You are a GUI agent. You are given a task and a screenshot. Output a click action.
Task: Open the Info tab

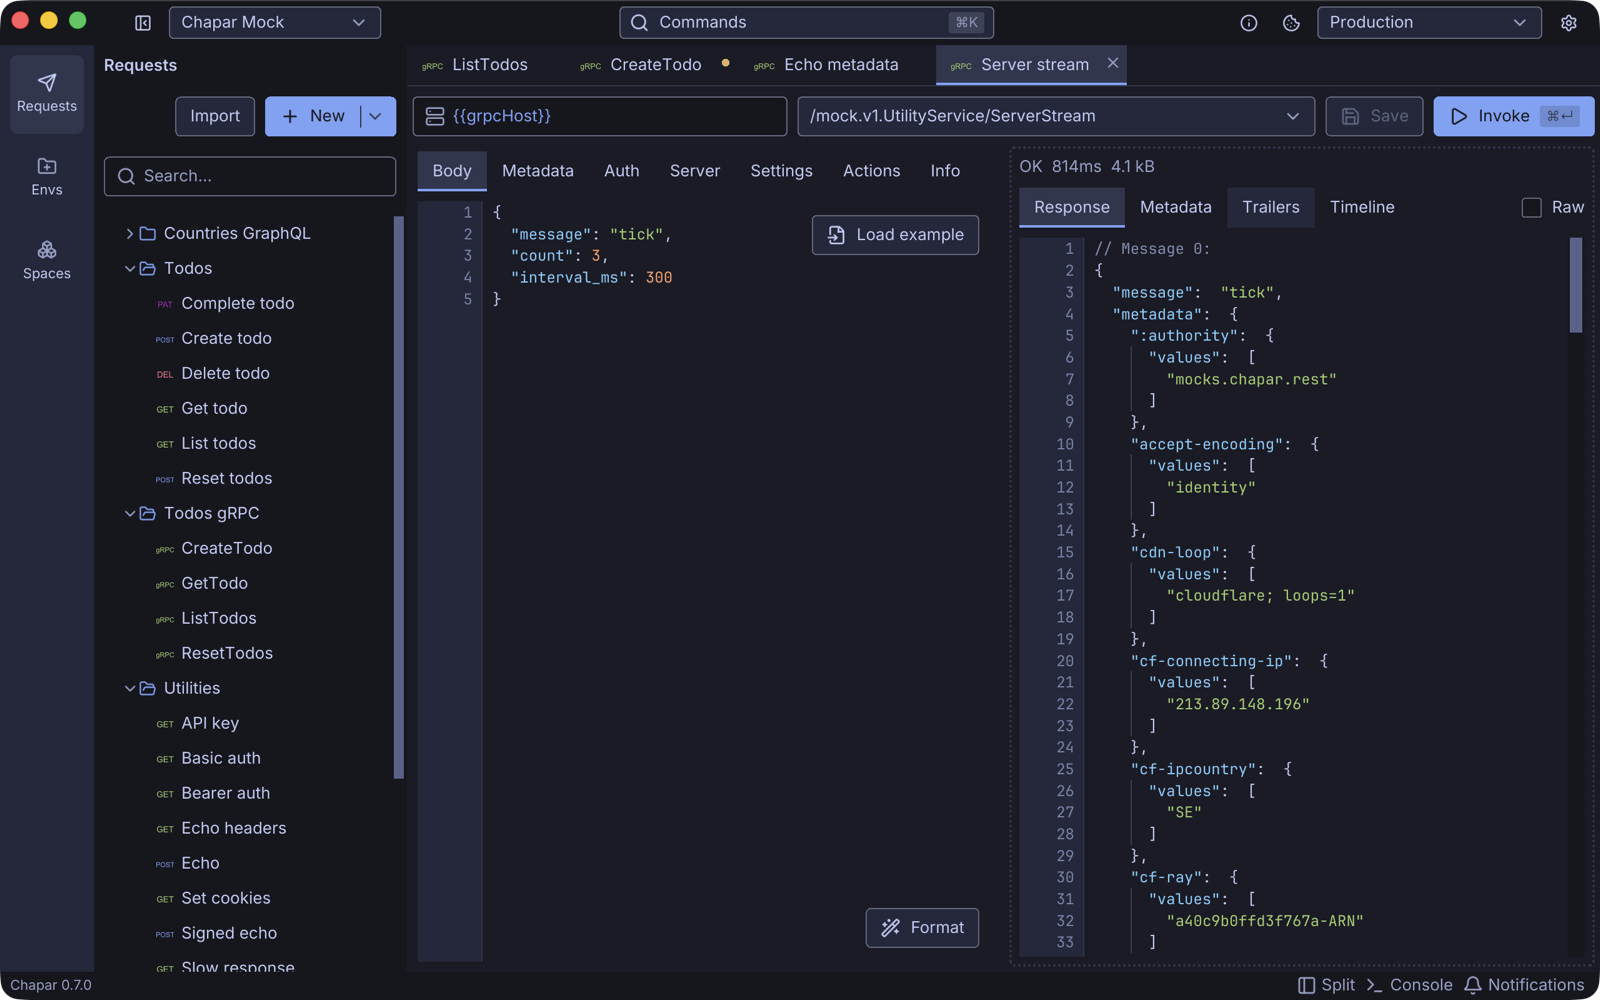(945, 171)
